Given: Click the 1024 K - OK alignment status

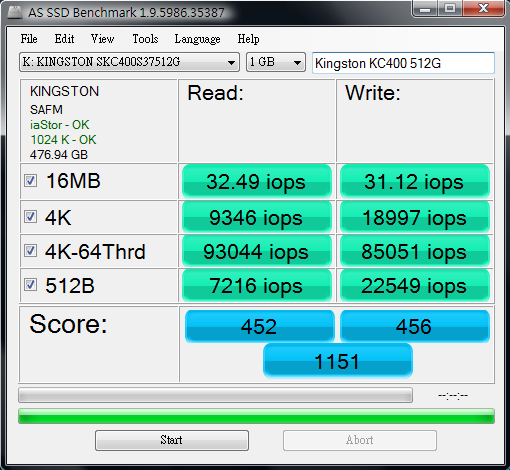Looking at the screenshot, I should (63, 140).
